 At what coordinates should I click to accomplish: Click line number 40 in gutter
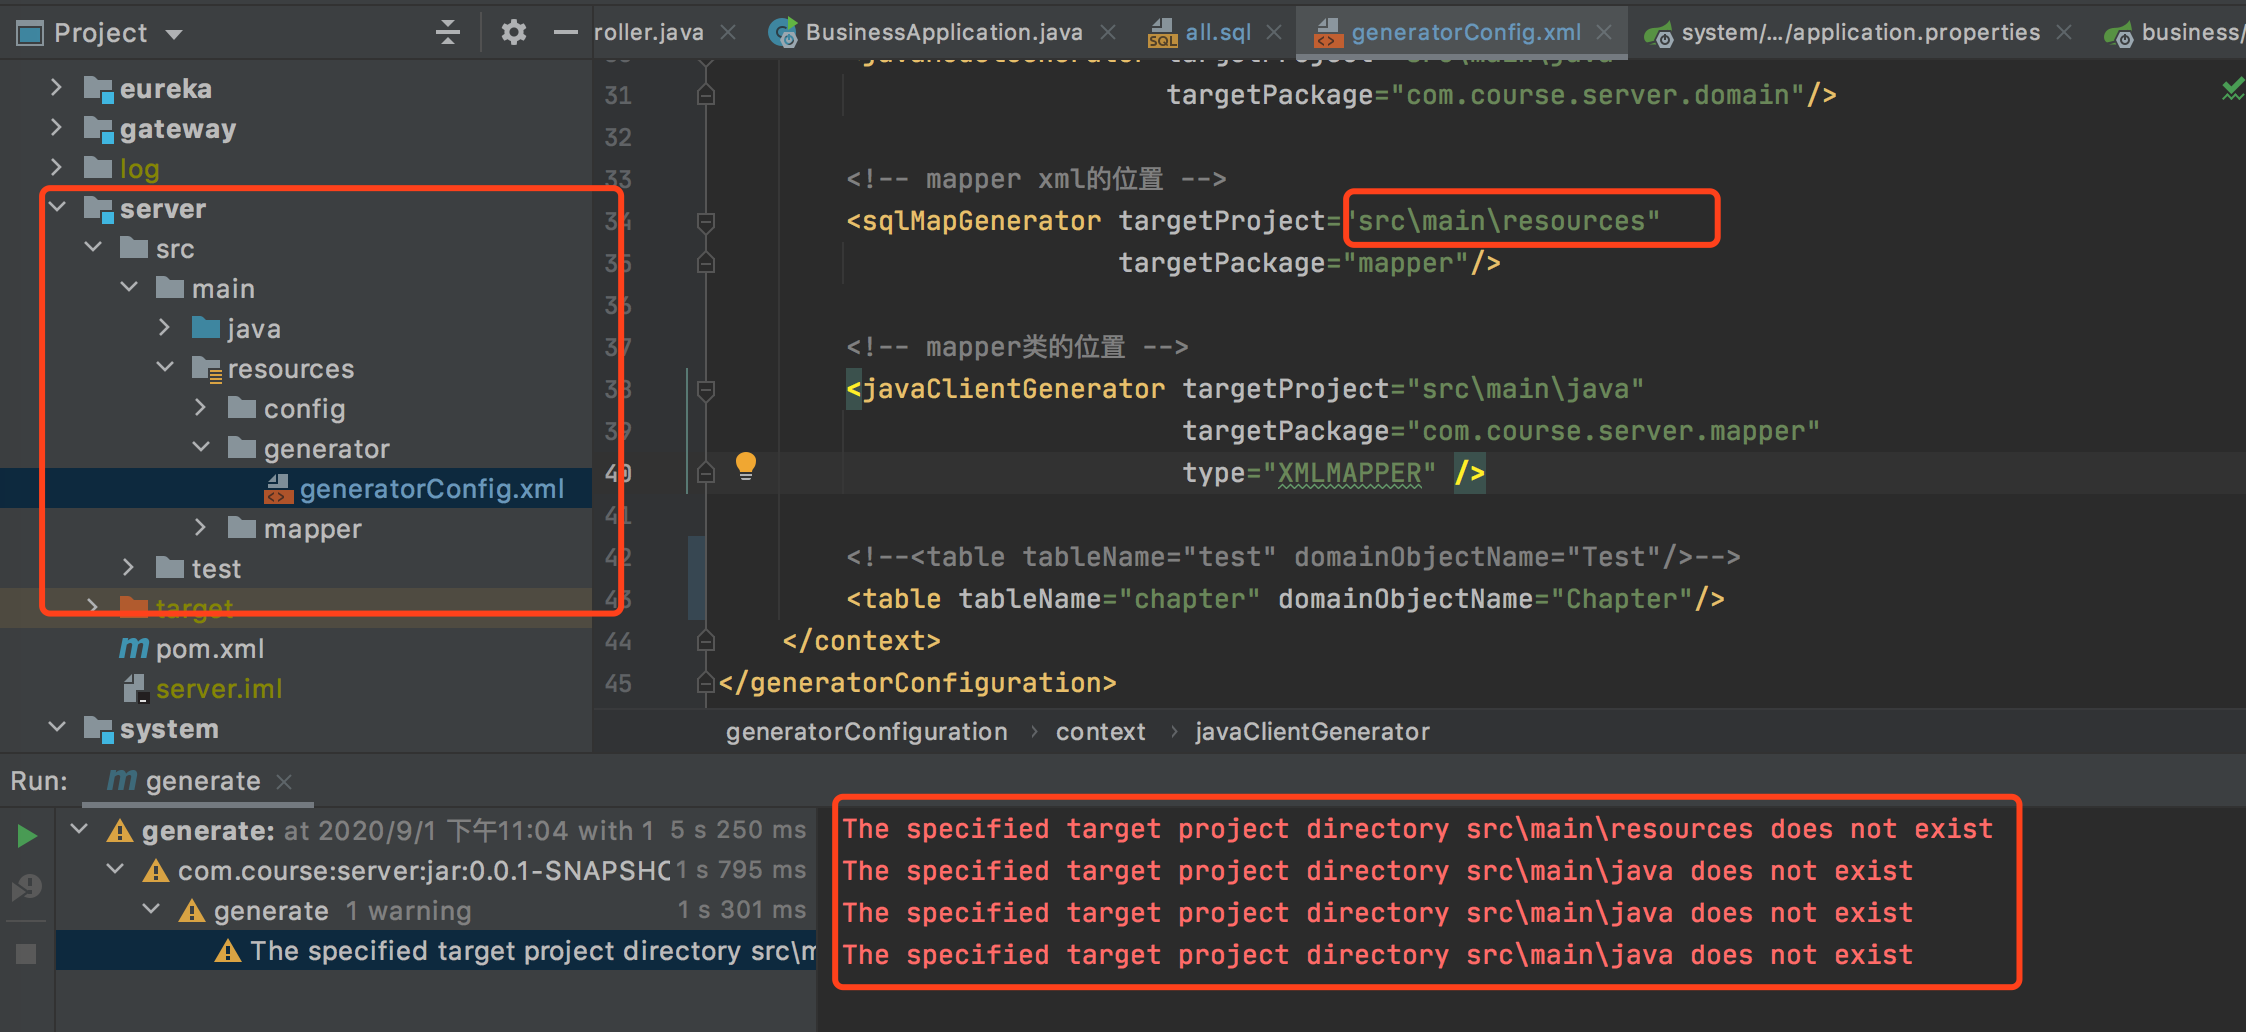click(618, 473)
